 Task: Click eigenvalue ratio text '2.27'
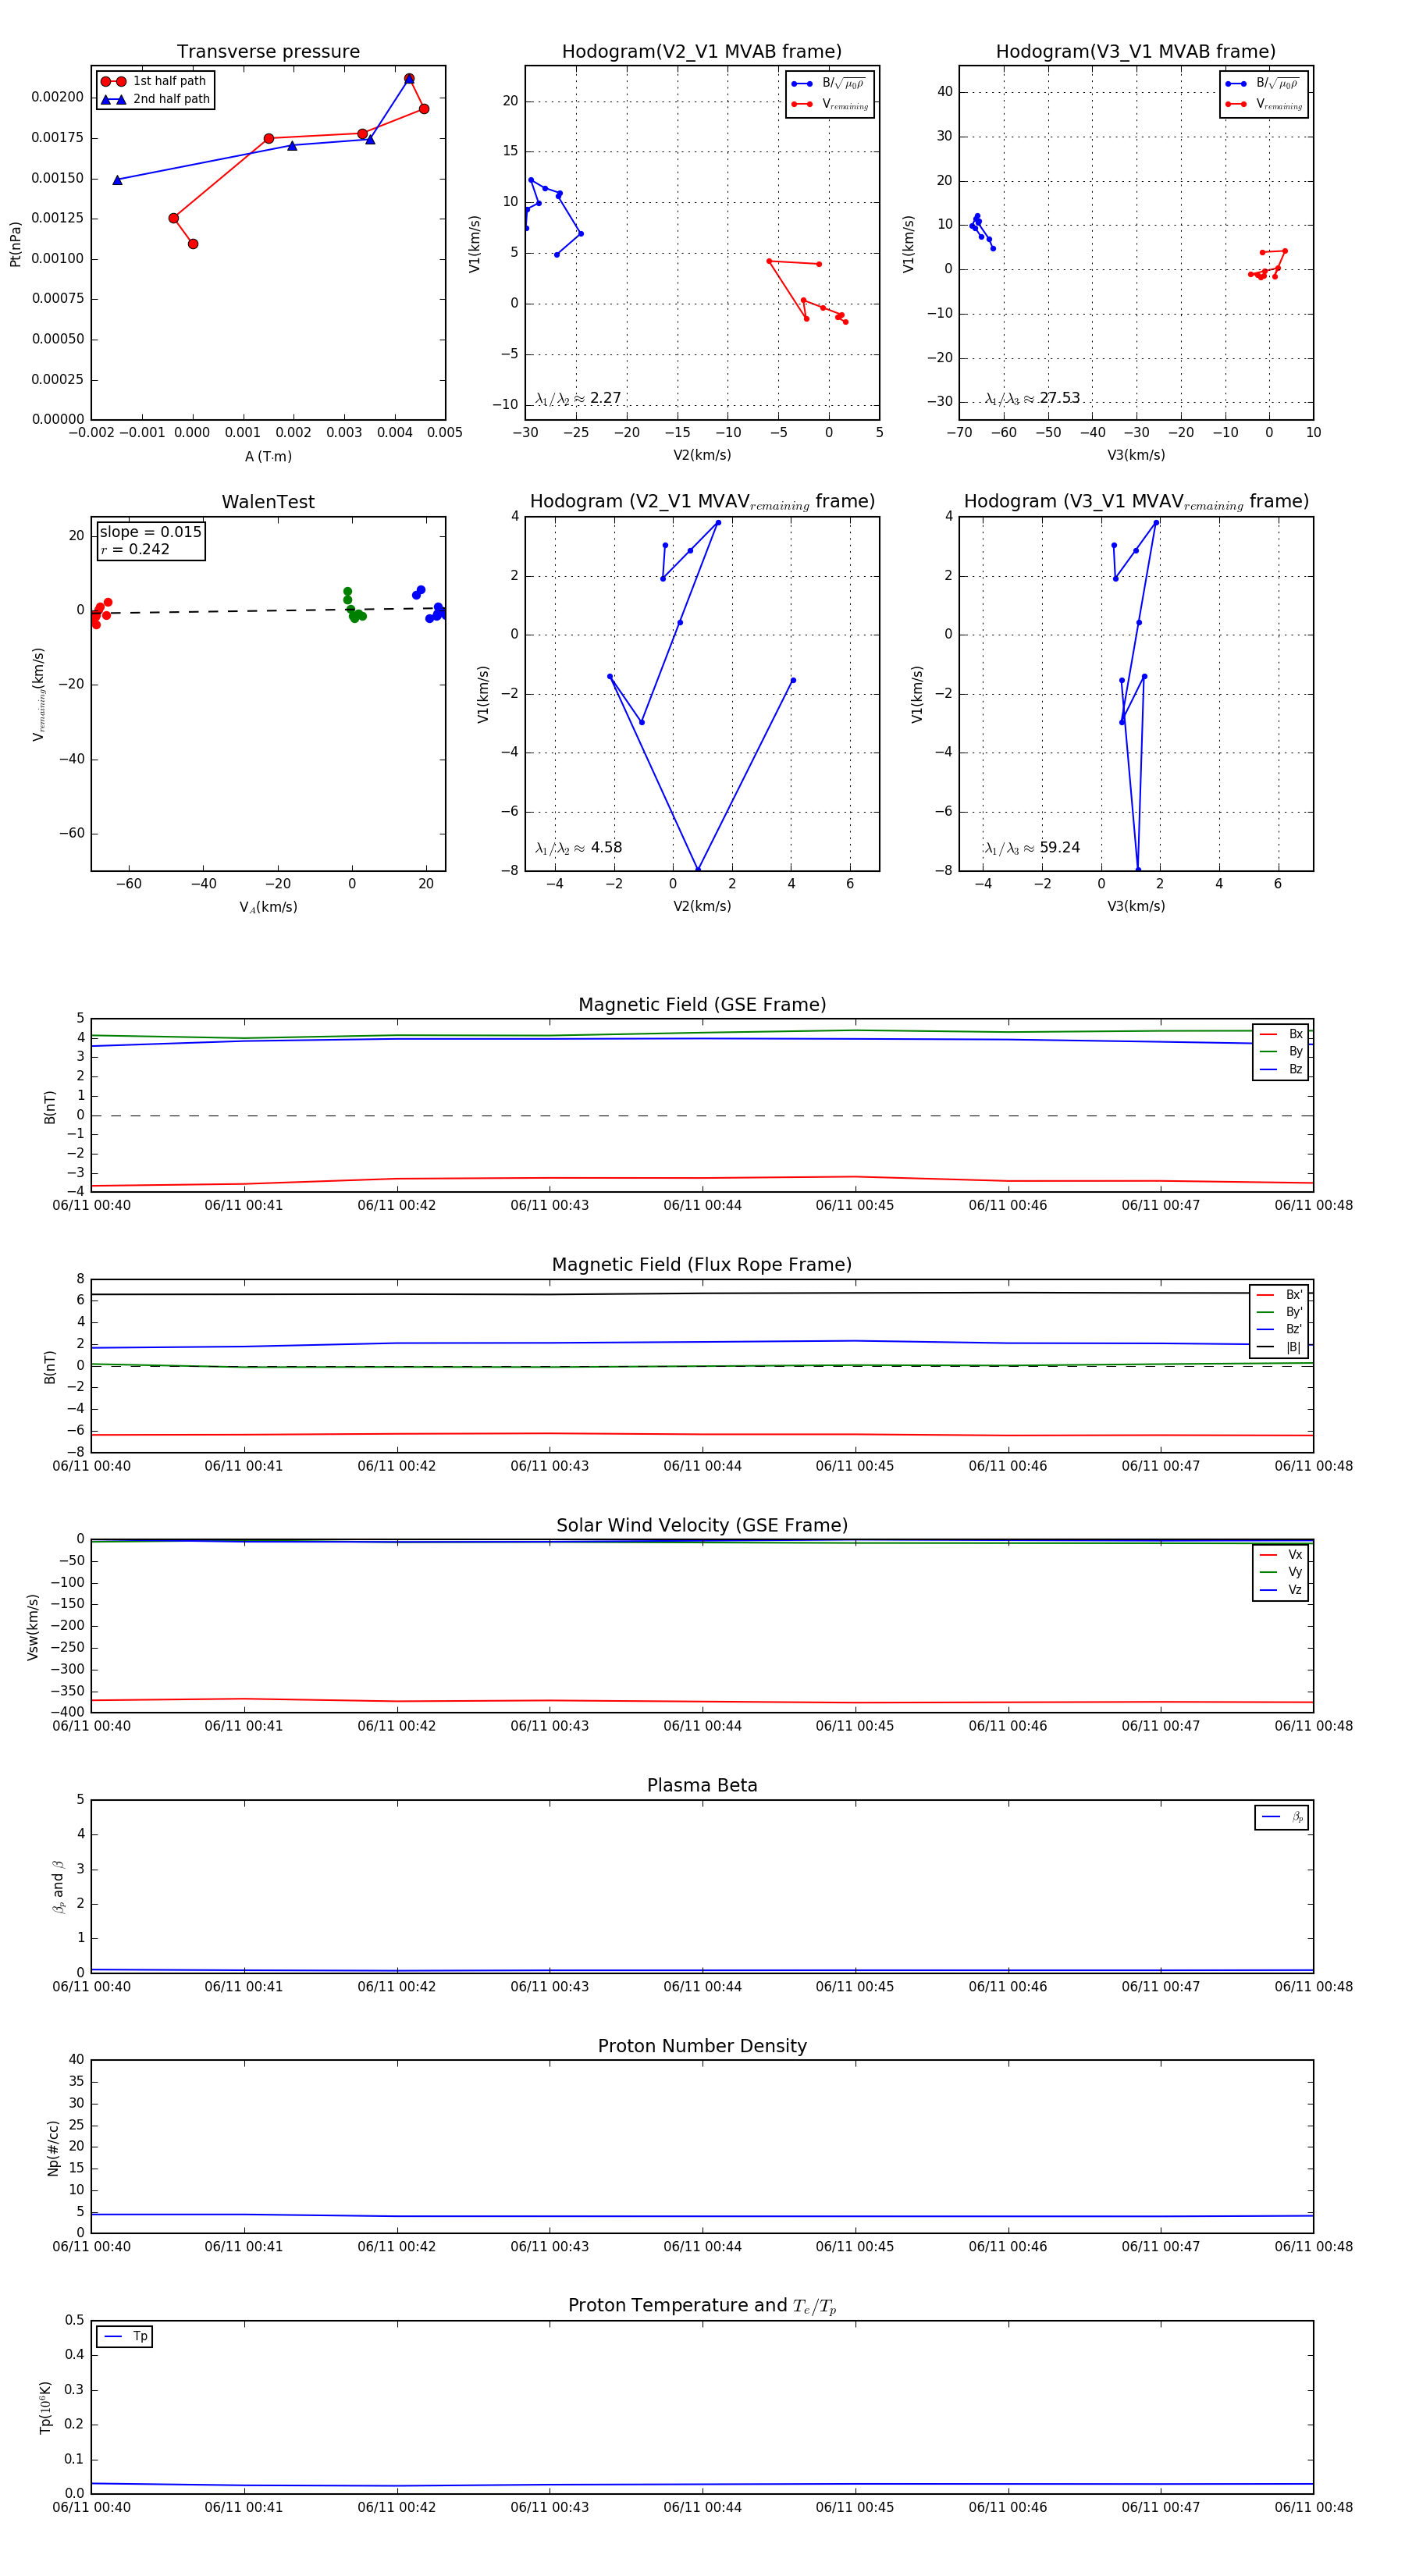click(x=605, y=398)
